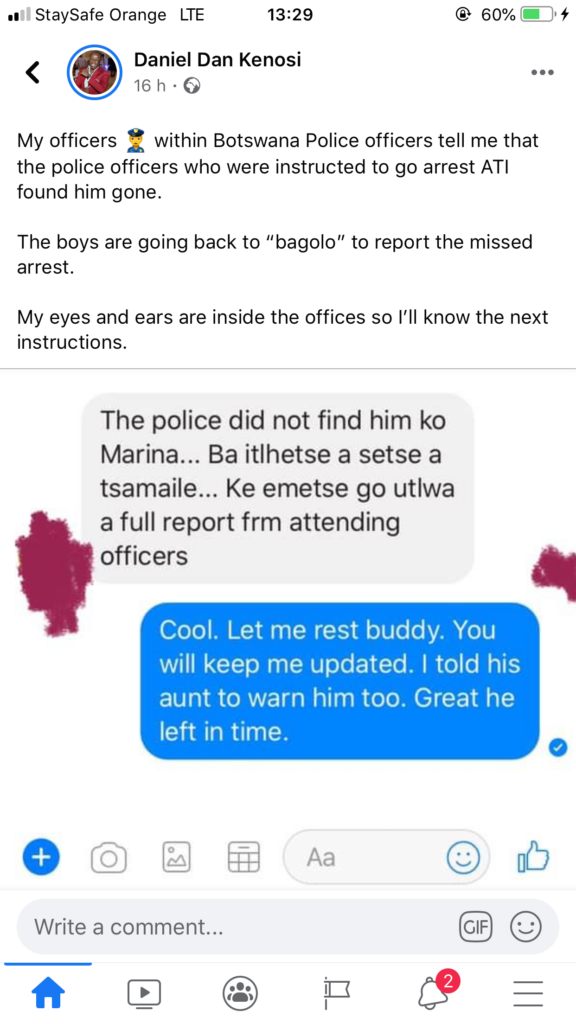
Task: Tap the public globe privacy icon
Action: pyautogui.click(x=192, y=86)
